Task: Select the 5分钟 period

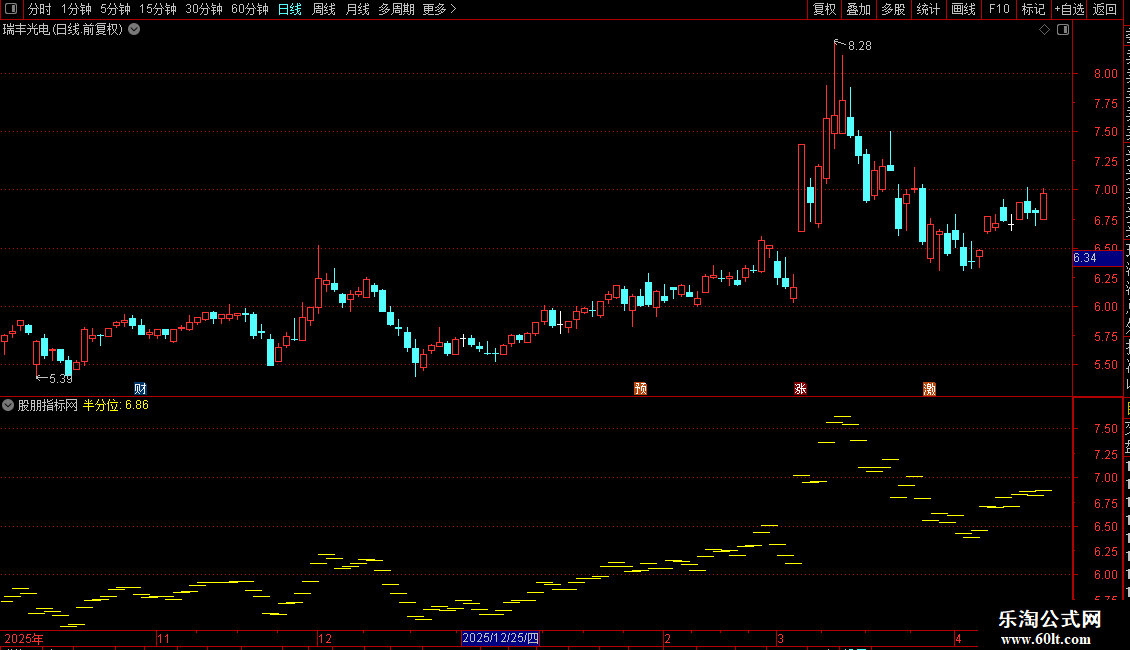Action: (x=115, y=9)
